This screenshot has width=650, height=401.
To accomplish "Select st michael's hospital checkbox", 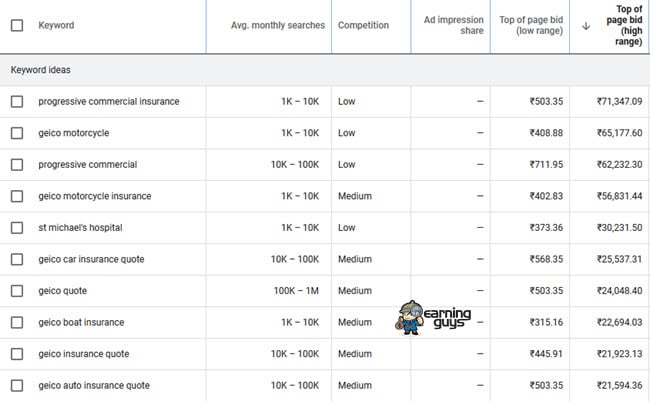I will (x=17, y=228).
